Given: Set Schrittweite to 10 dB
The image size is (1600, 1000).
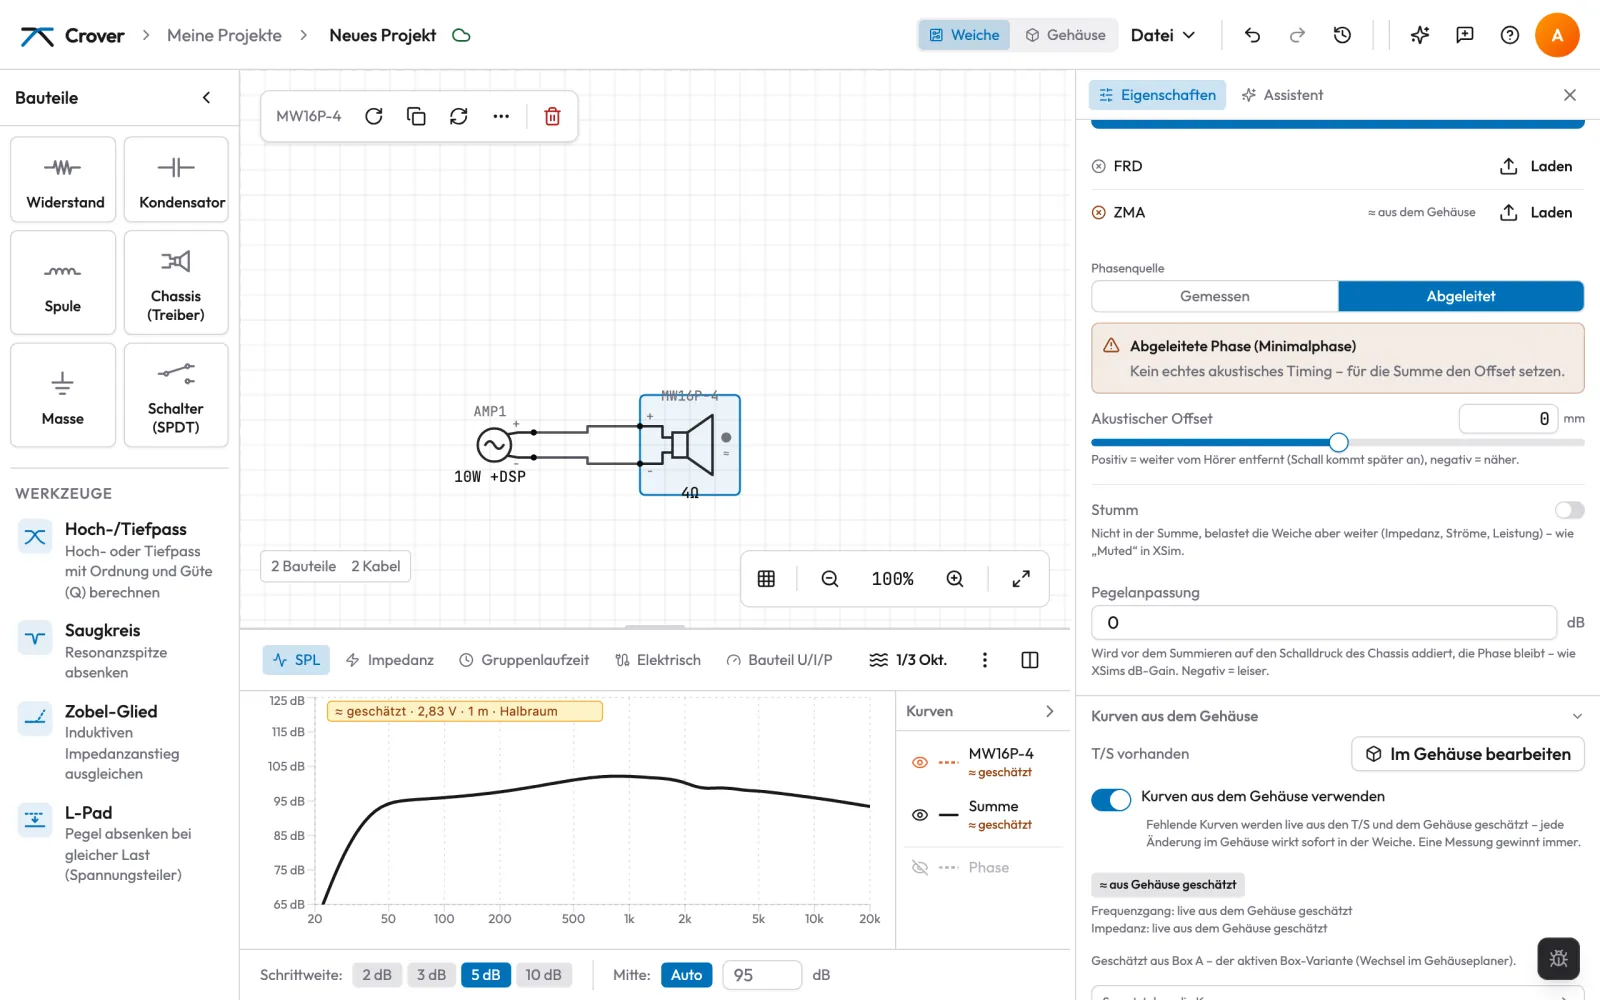Looking at the screenshot, I should tap(543, 975).
